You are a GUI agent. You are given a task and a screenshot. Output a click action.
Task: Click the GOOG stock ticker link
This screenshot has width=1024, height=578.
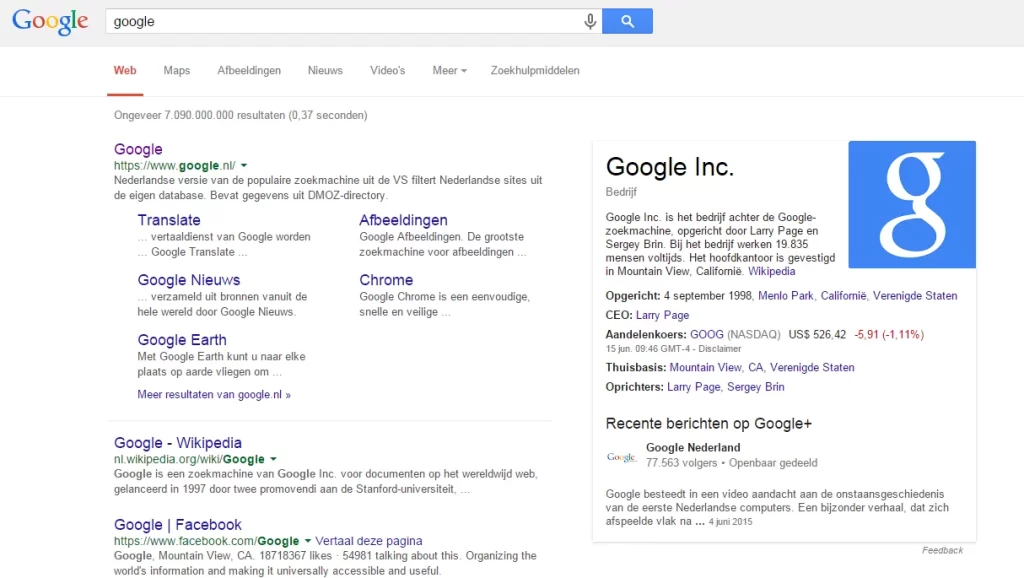[x=705, y=335]
